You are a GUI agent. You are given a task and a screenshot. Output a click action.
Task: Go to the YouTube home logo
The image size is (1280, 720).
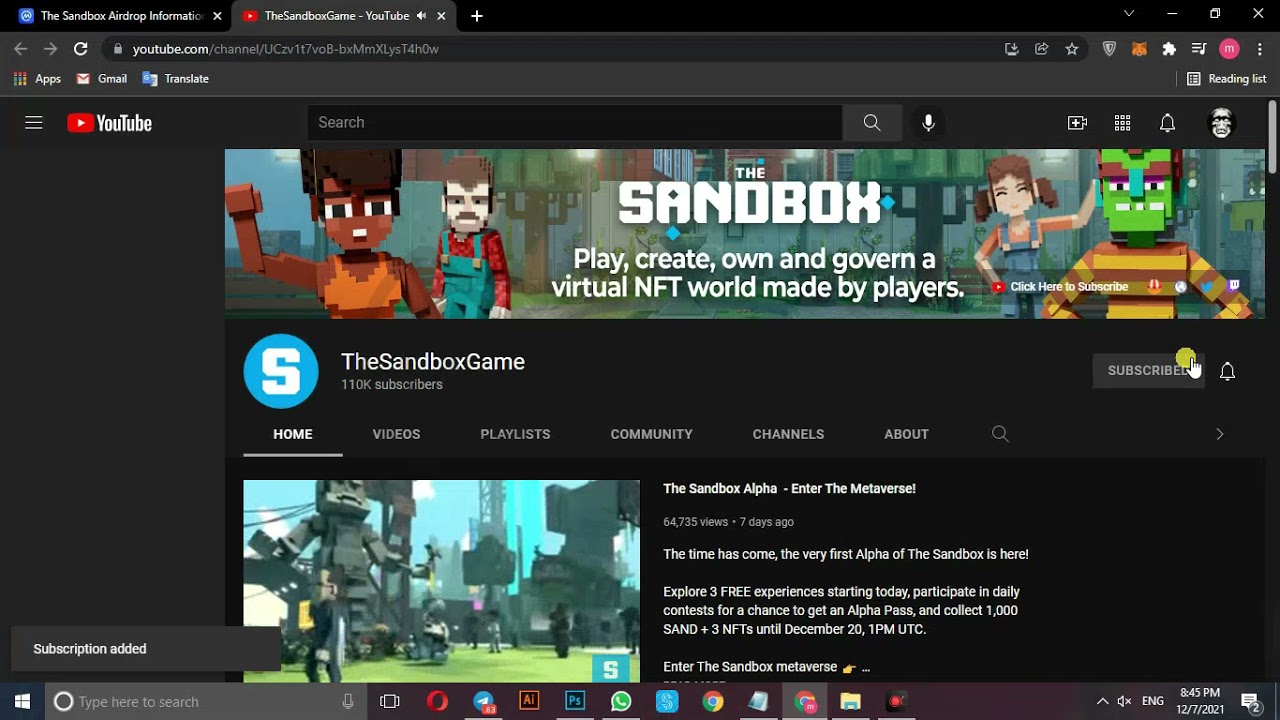point(109,123)
